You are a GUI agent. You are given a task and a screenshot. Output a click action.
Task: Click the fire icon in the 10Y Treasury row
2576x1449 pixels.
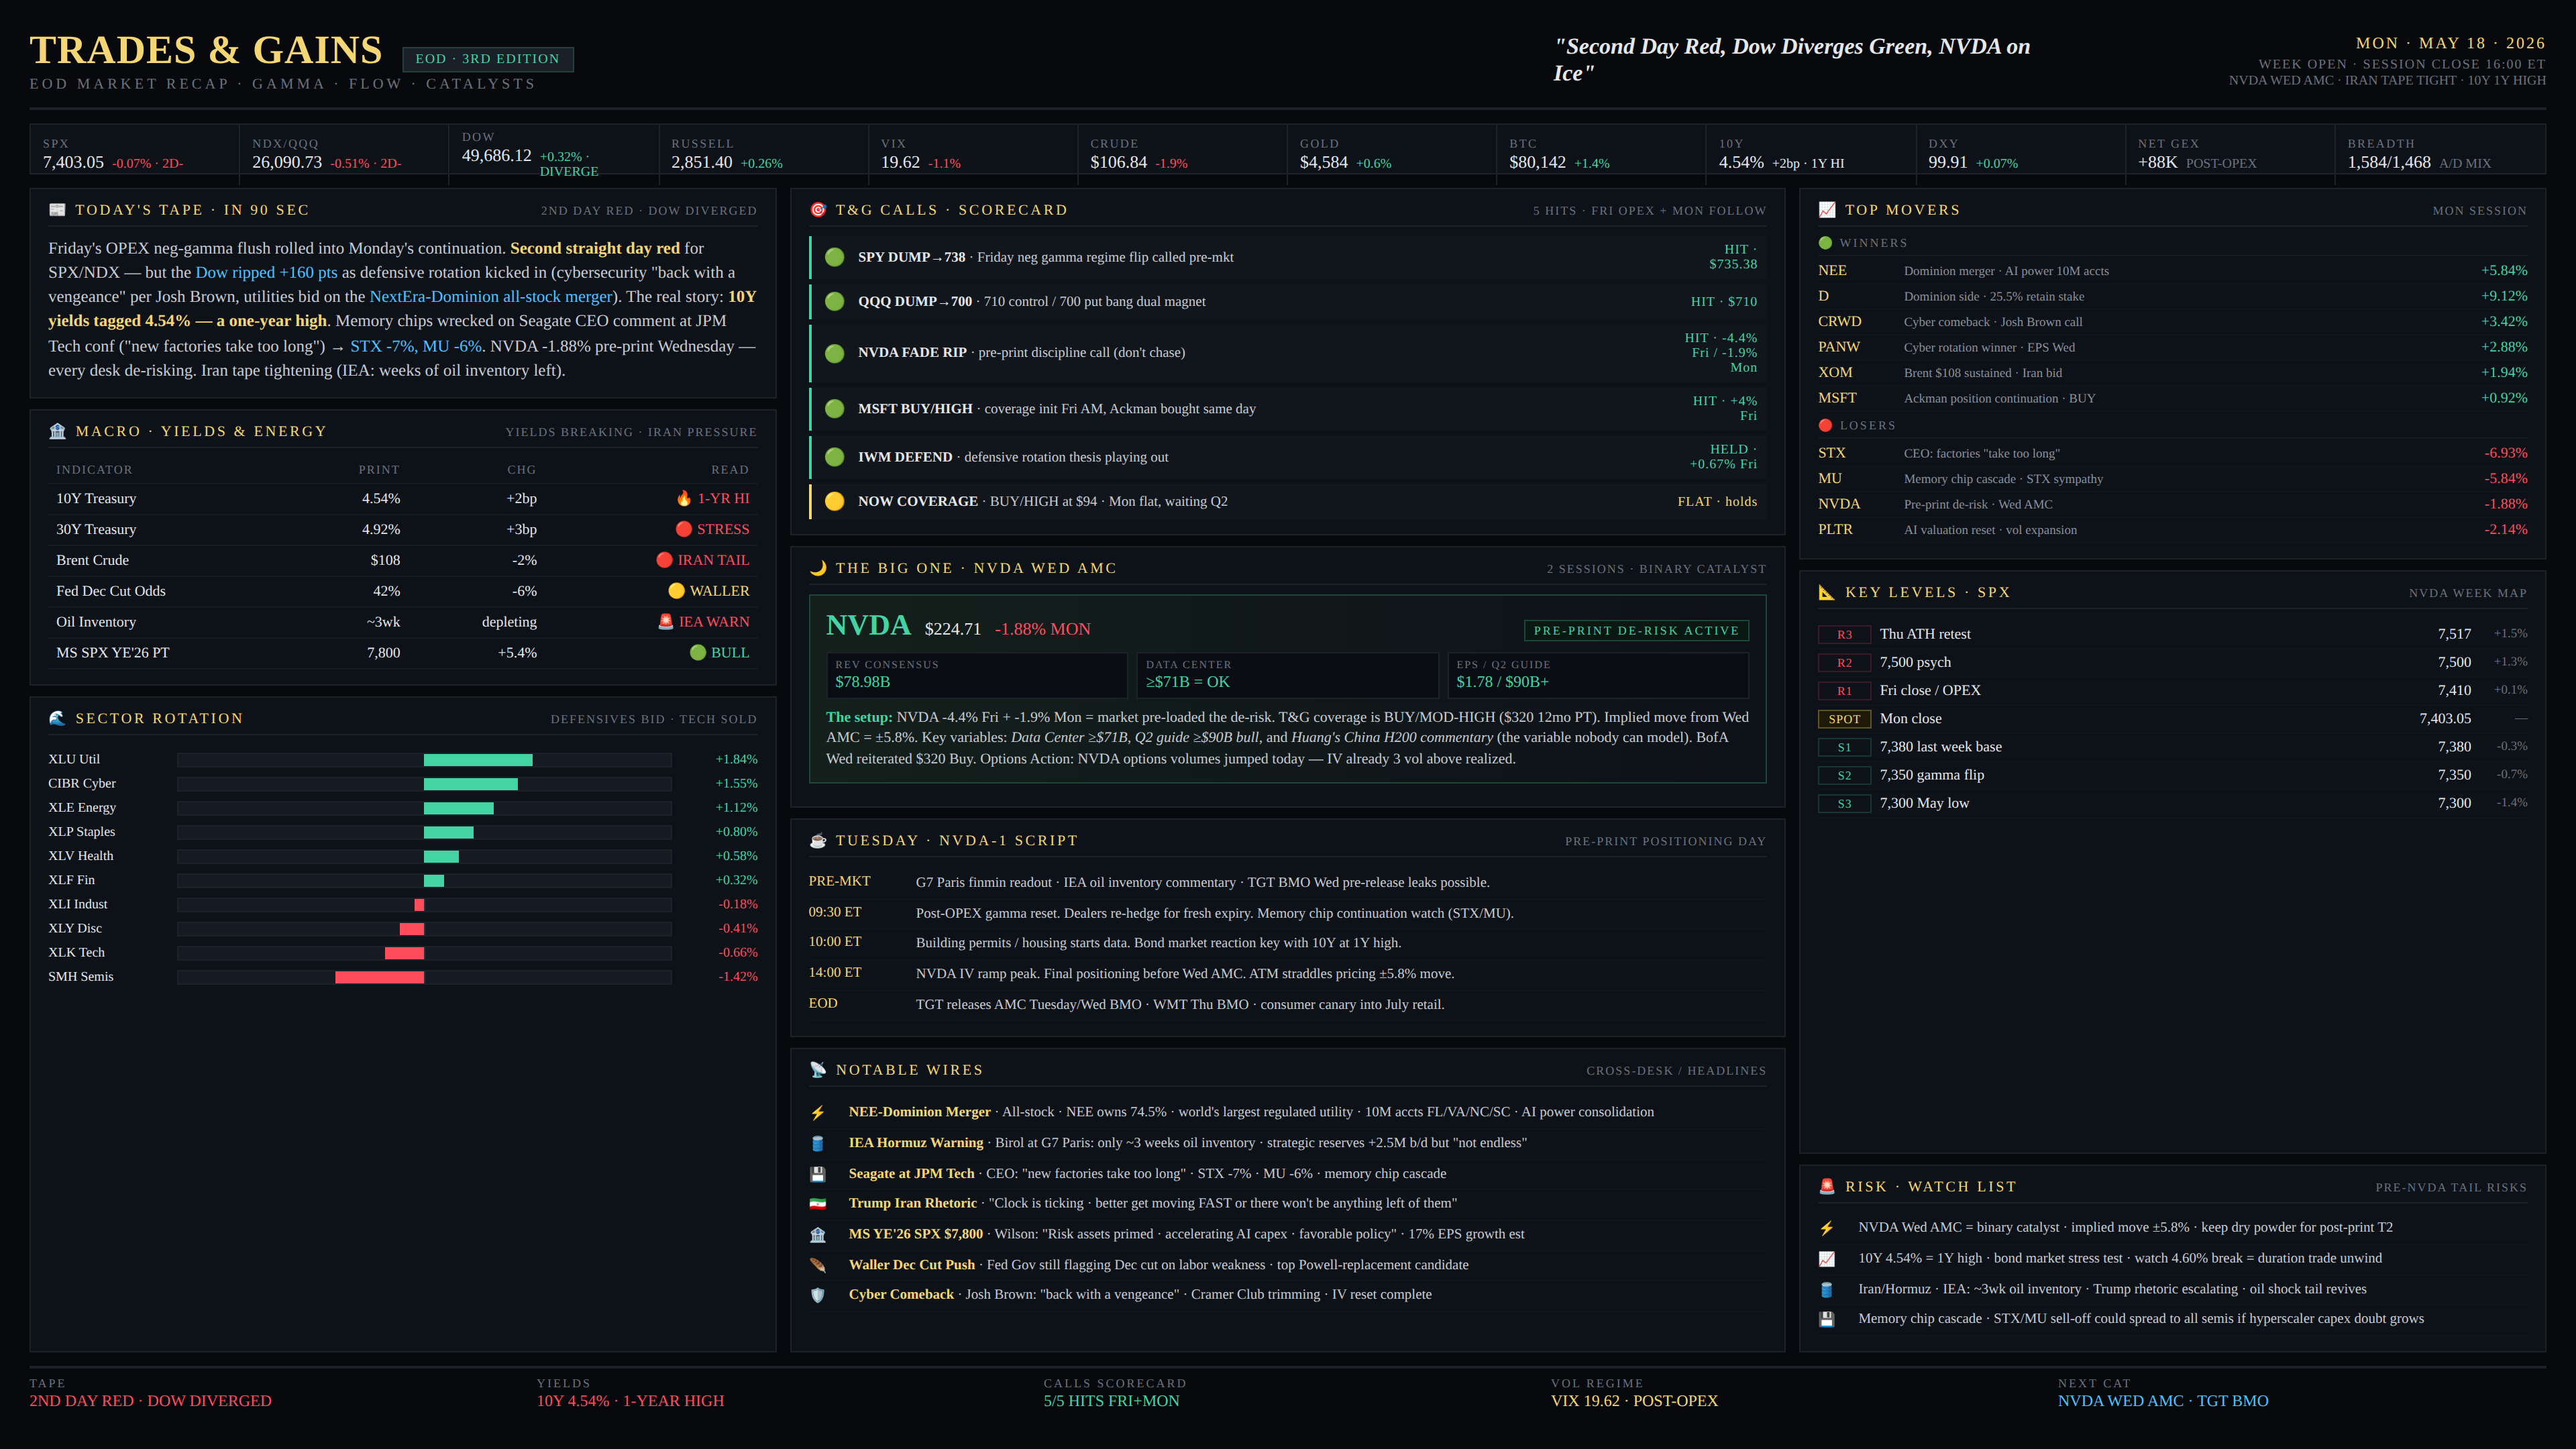(684, 498)
